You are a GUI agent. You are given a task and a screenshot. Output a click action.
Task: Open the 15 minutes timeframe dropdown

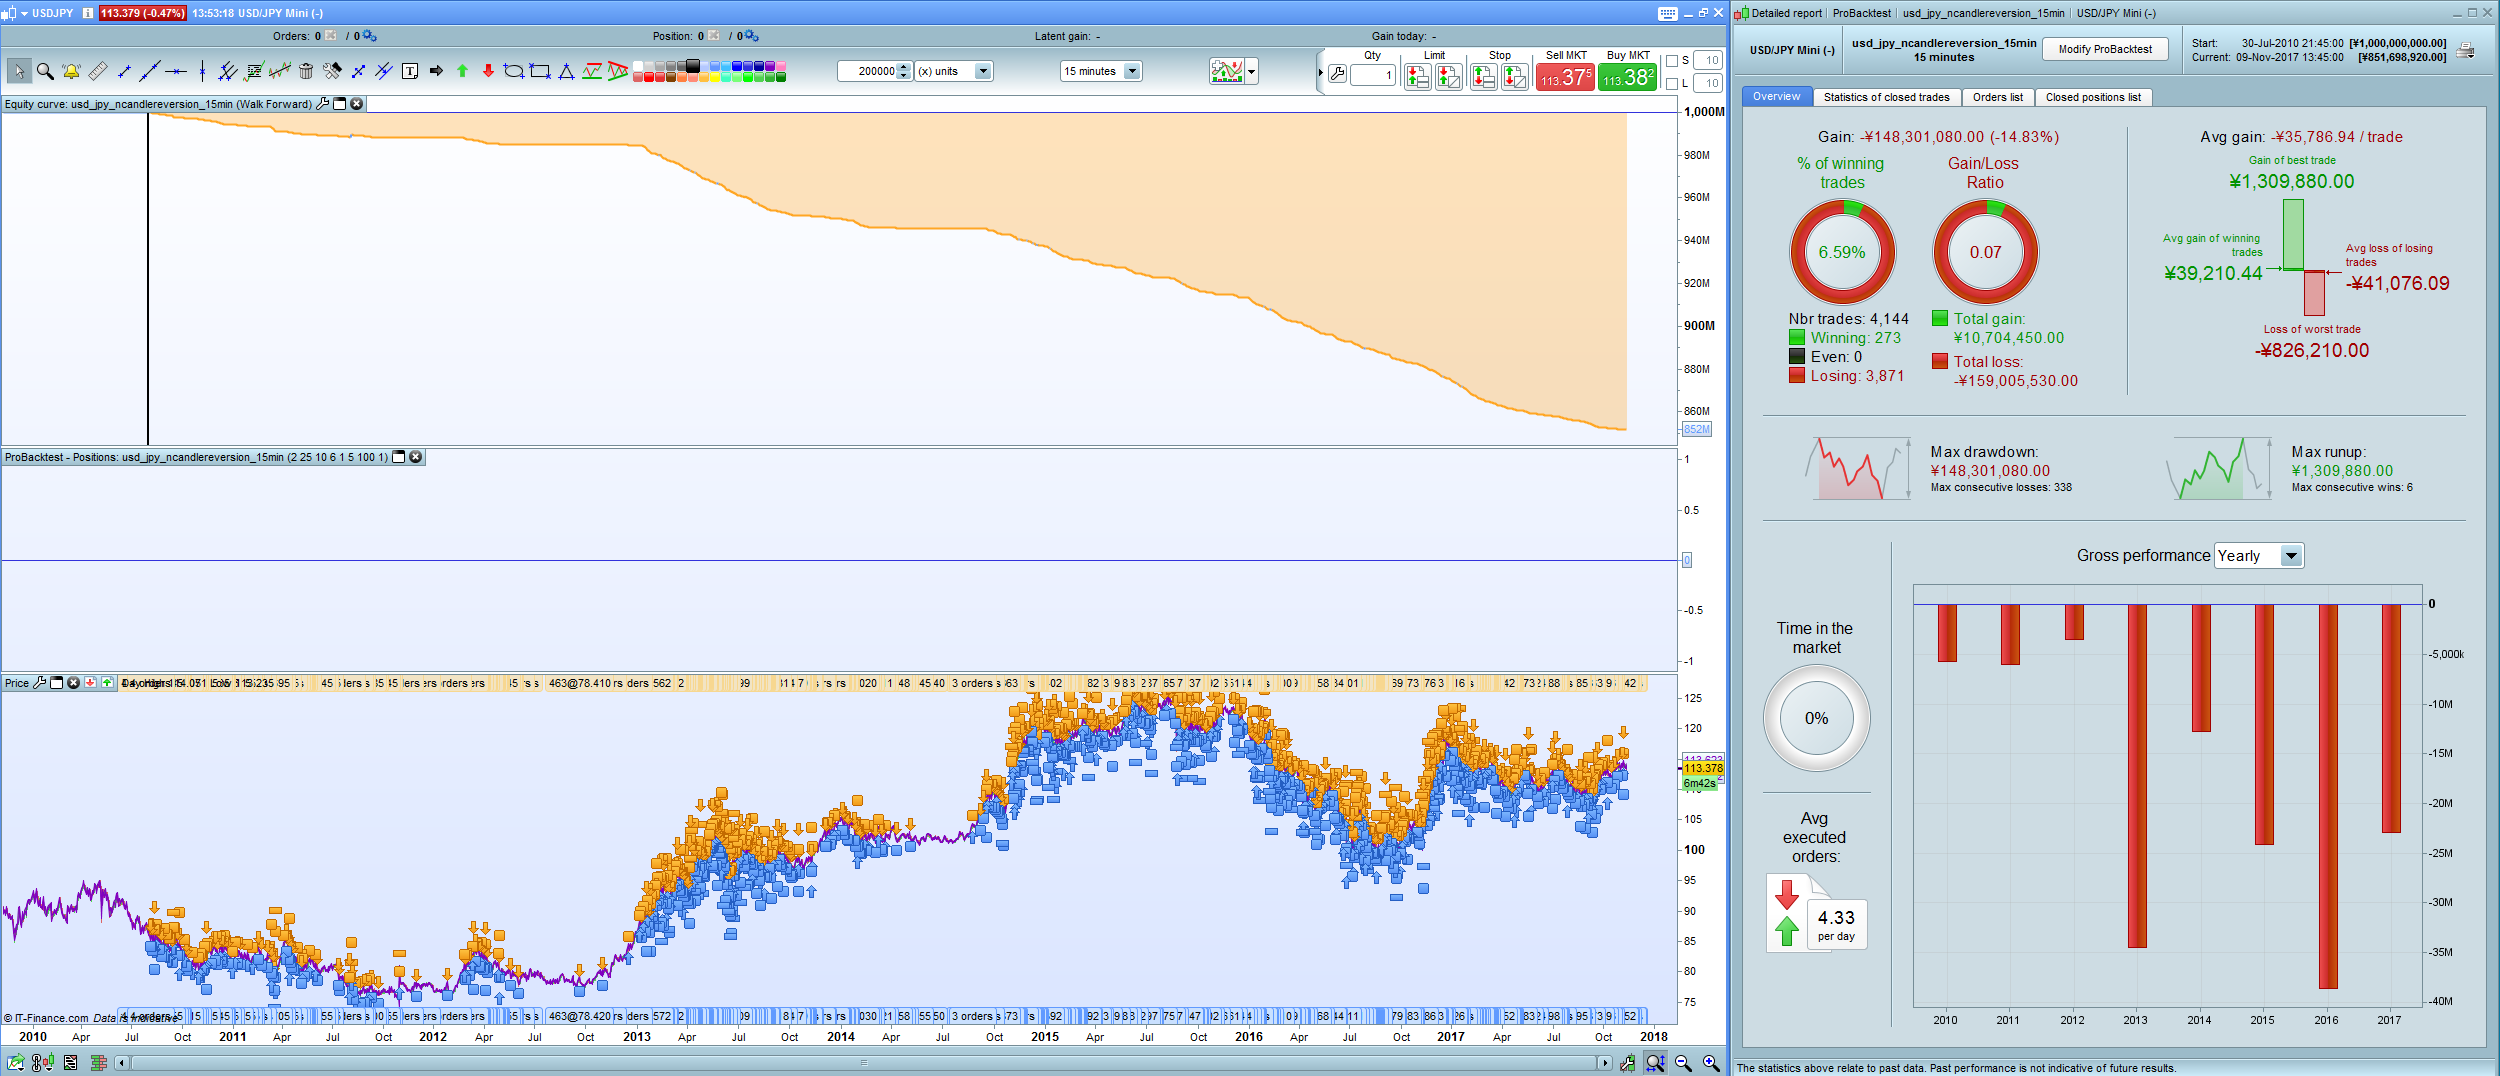click(1132, 71)
